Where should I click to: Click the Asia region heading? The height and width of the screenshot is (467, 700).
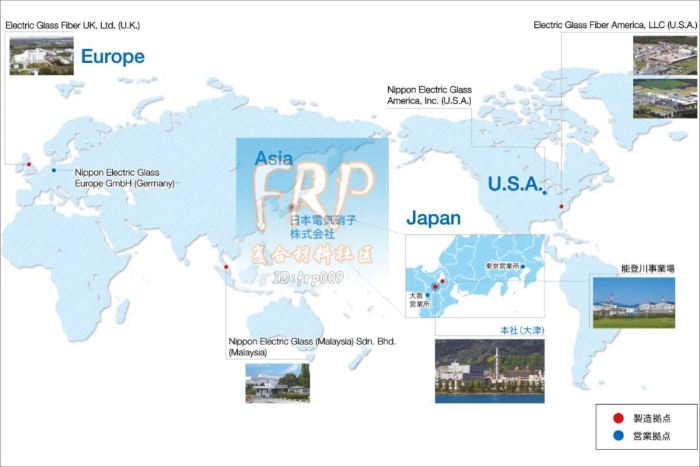click(x=274, y=158)
